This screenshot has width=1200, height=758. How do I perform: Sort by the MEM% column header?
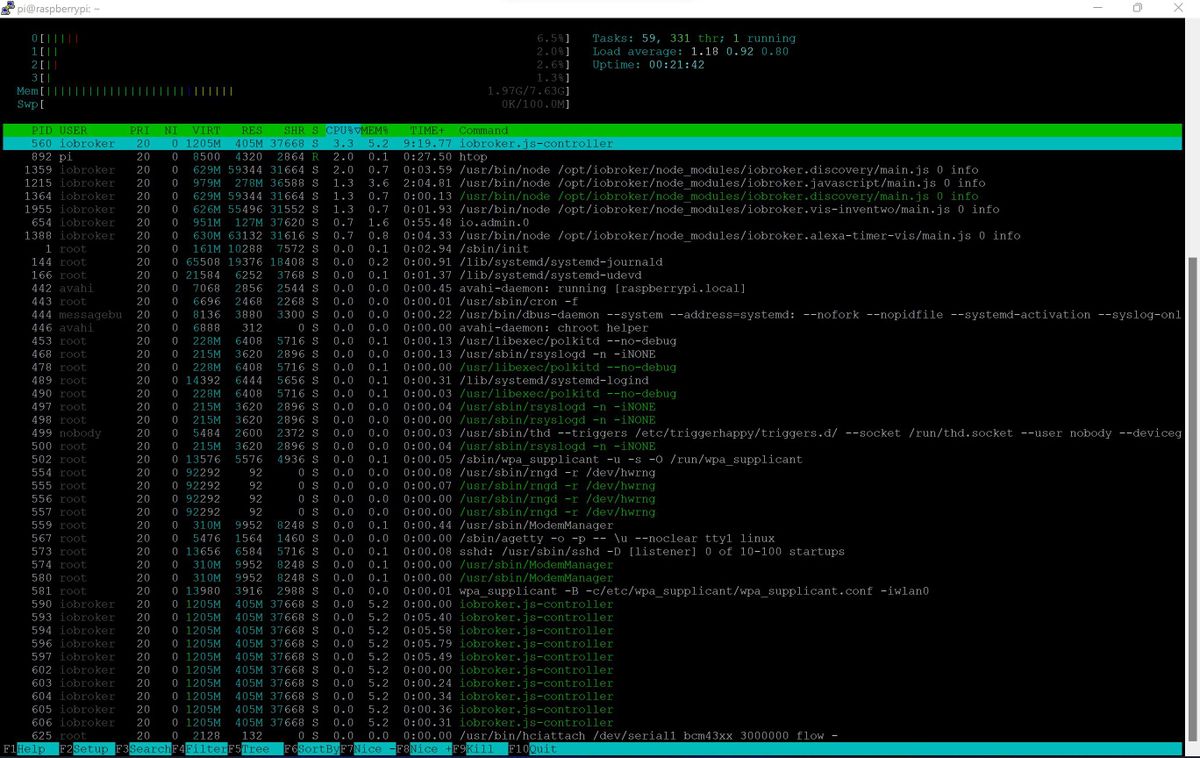pyautogui.click(x=374, y=130)
